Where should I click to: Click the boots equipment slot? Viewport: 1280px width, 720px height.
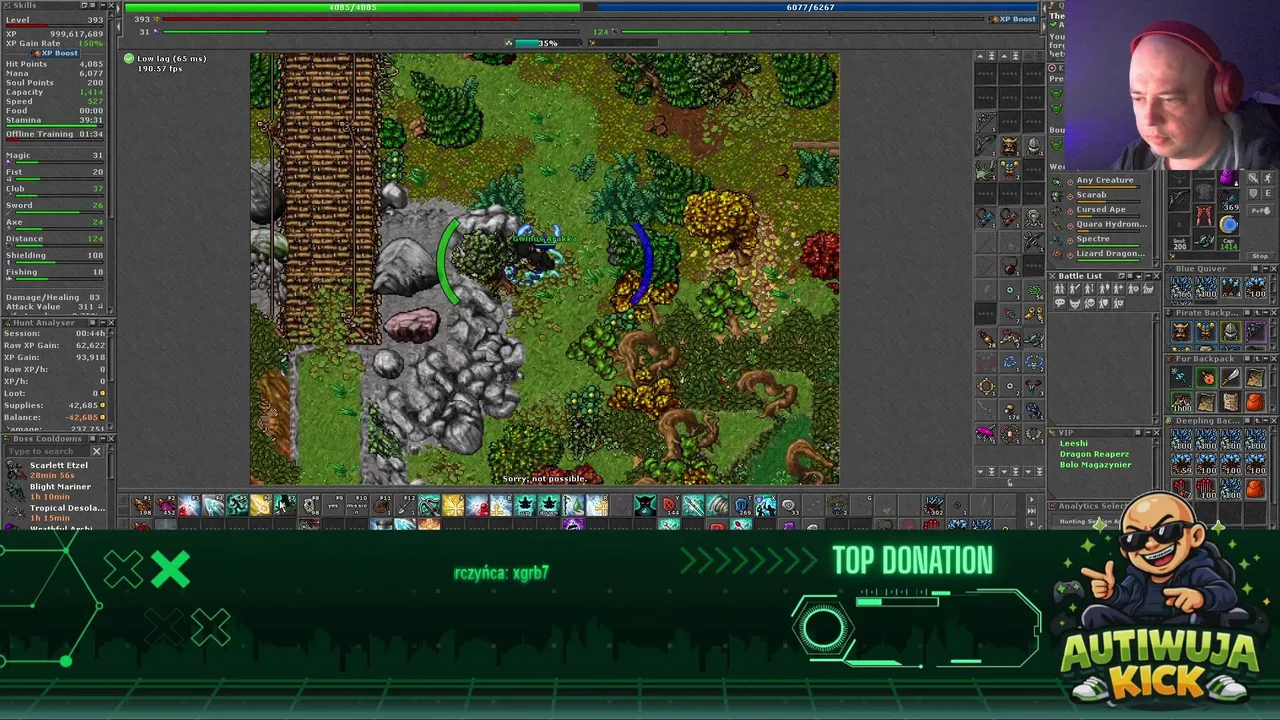coord(1204,241)
